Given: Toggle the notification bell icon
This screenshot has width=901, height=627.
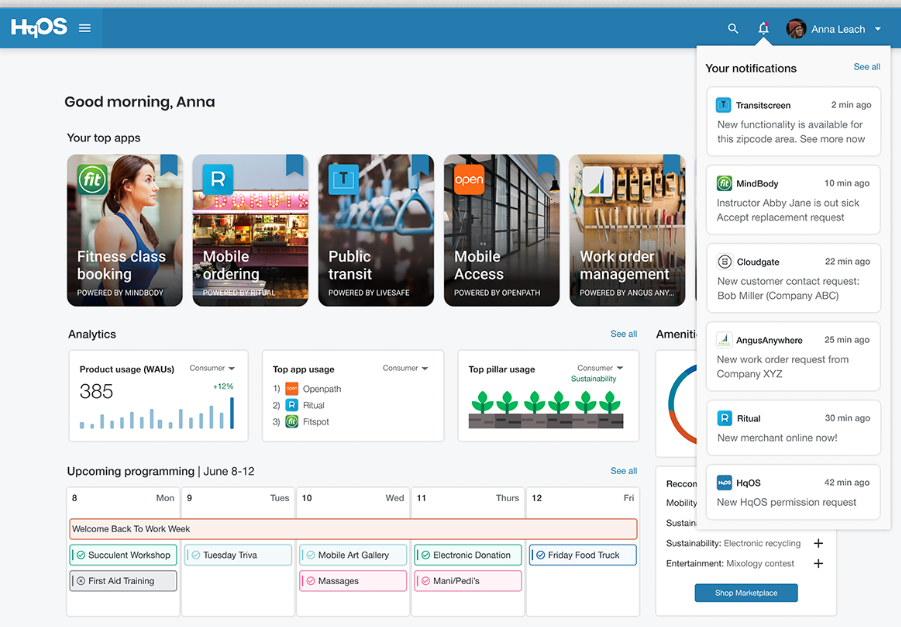Looking at the screenshot, I should (x=763, y=28).
